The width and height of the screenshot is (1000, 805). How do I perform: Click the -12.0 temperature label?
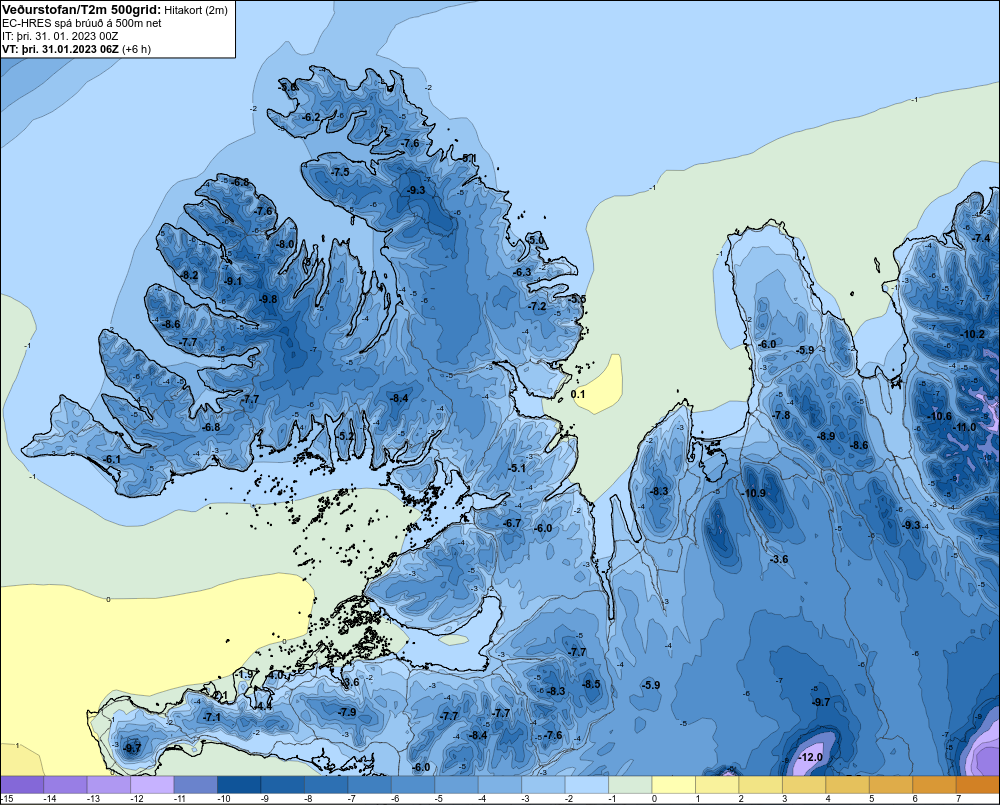[811, 757]
